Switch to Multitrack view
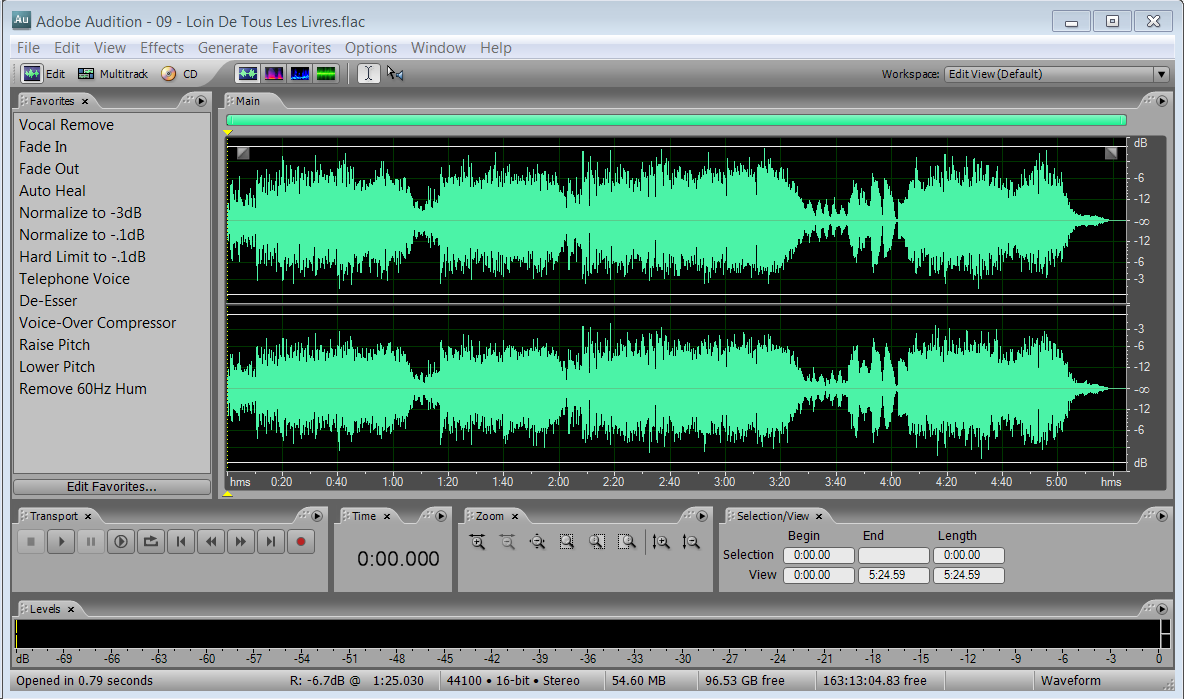This screenshot has height=699, width=1184. click(x=113, y=74)
